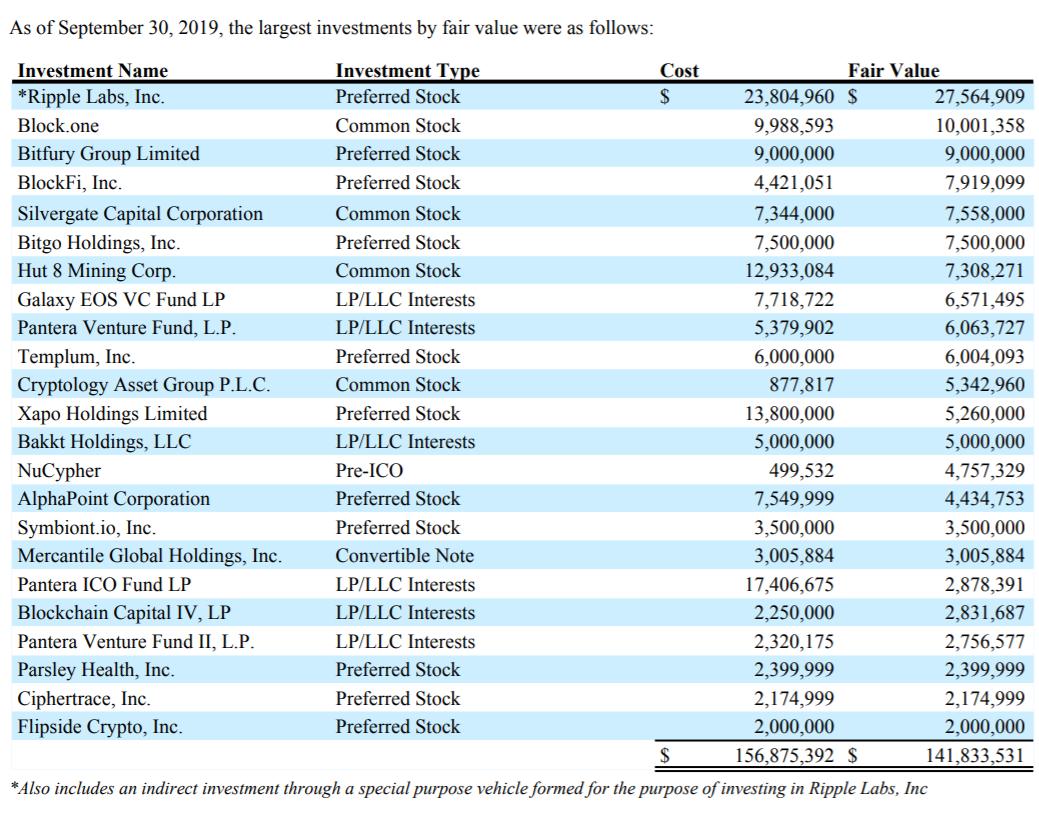Click Hut 8 Mining cost 12,933,084
Viewport: 1039px width, 813px height.
789,270
